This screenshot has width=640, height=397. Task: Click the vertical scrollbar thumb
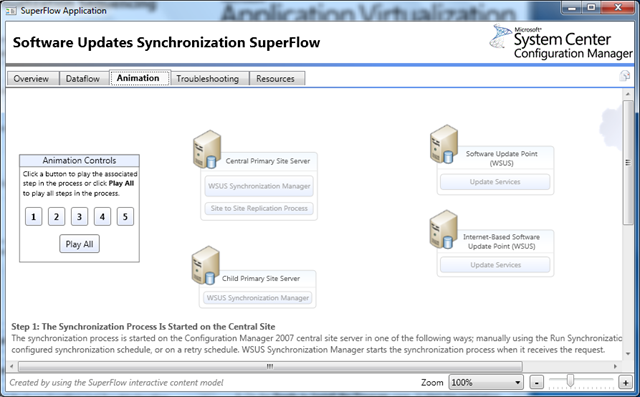[628, 162]
